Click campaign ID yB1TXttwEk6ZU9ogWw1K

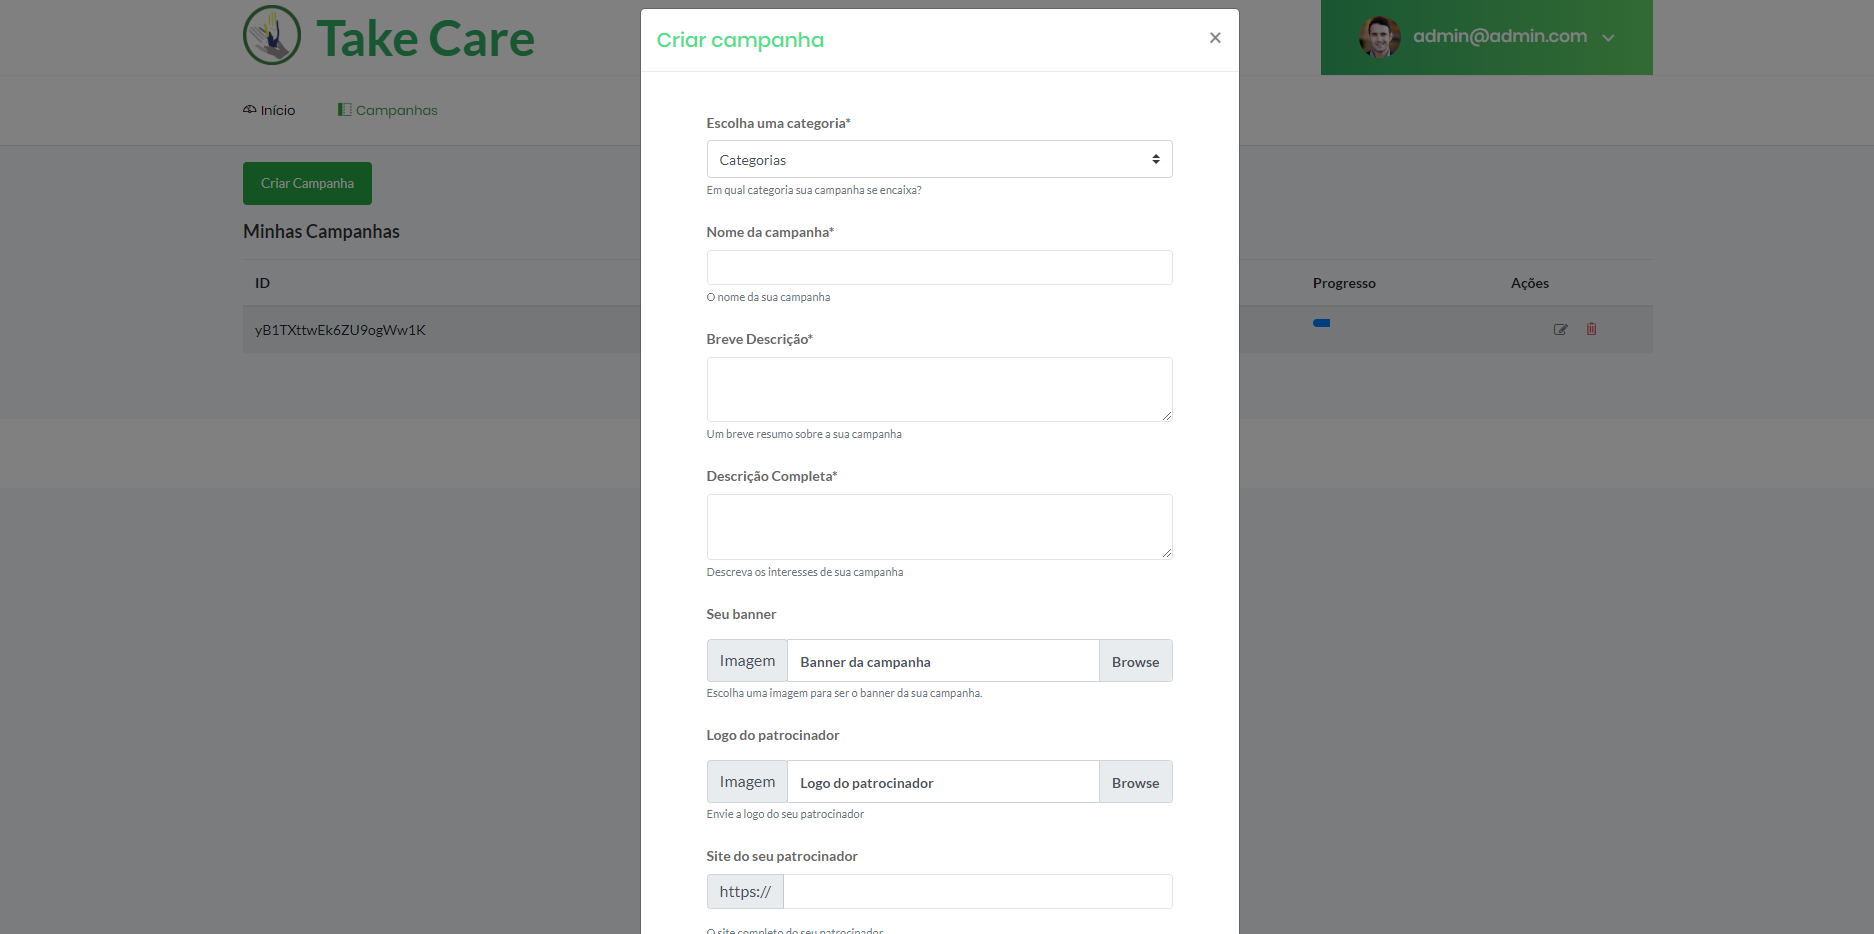[x=340, y=330]
